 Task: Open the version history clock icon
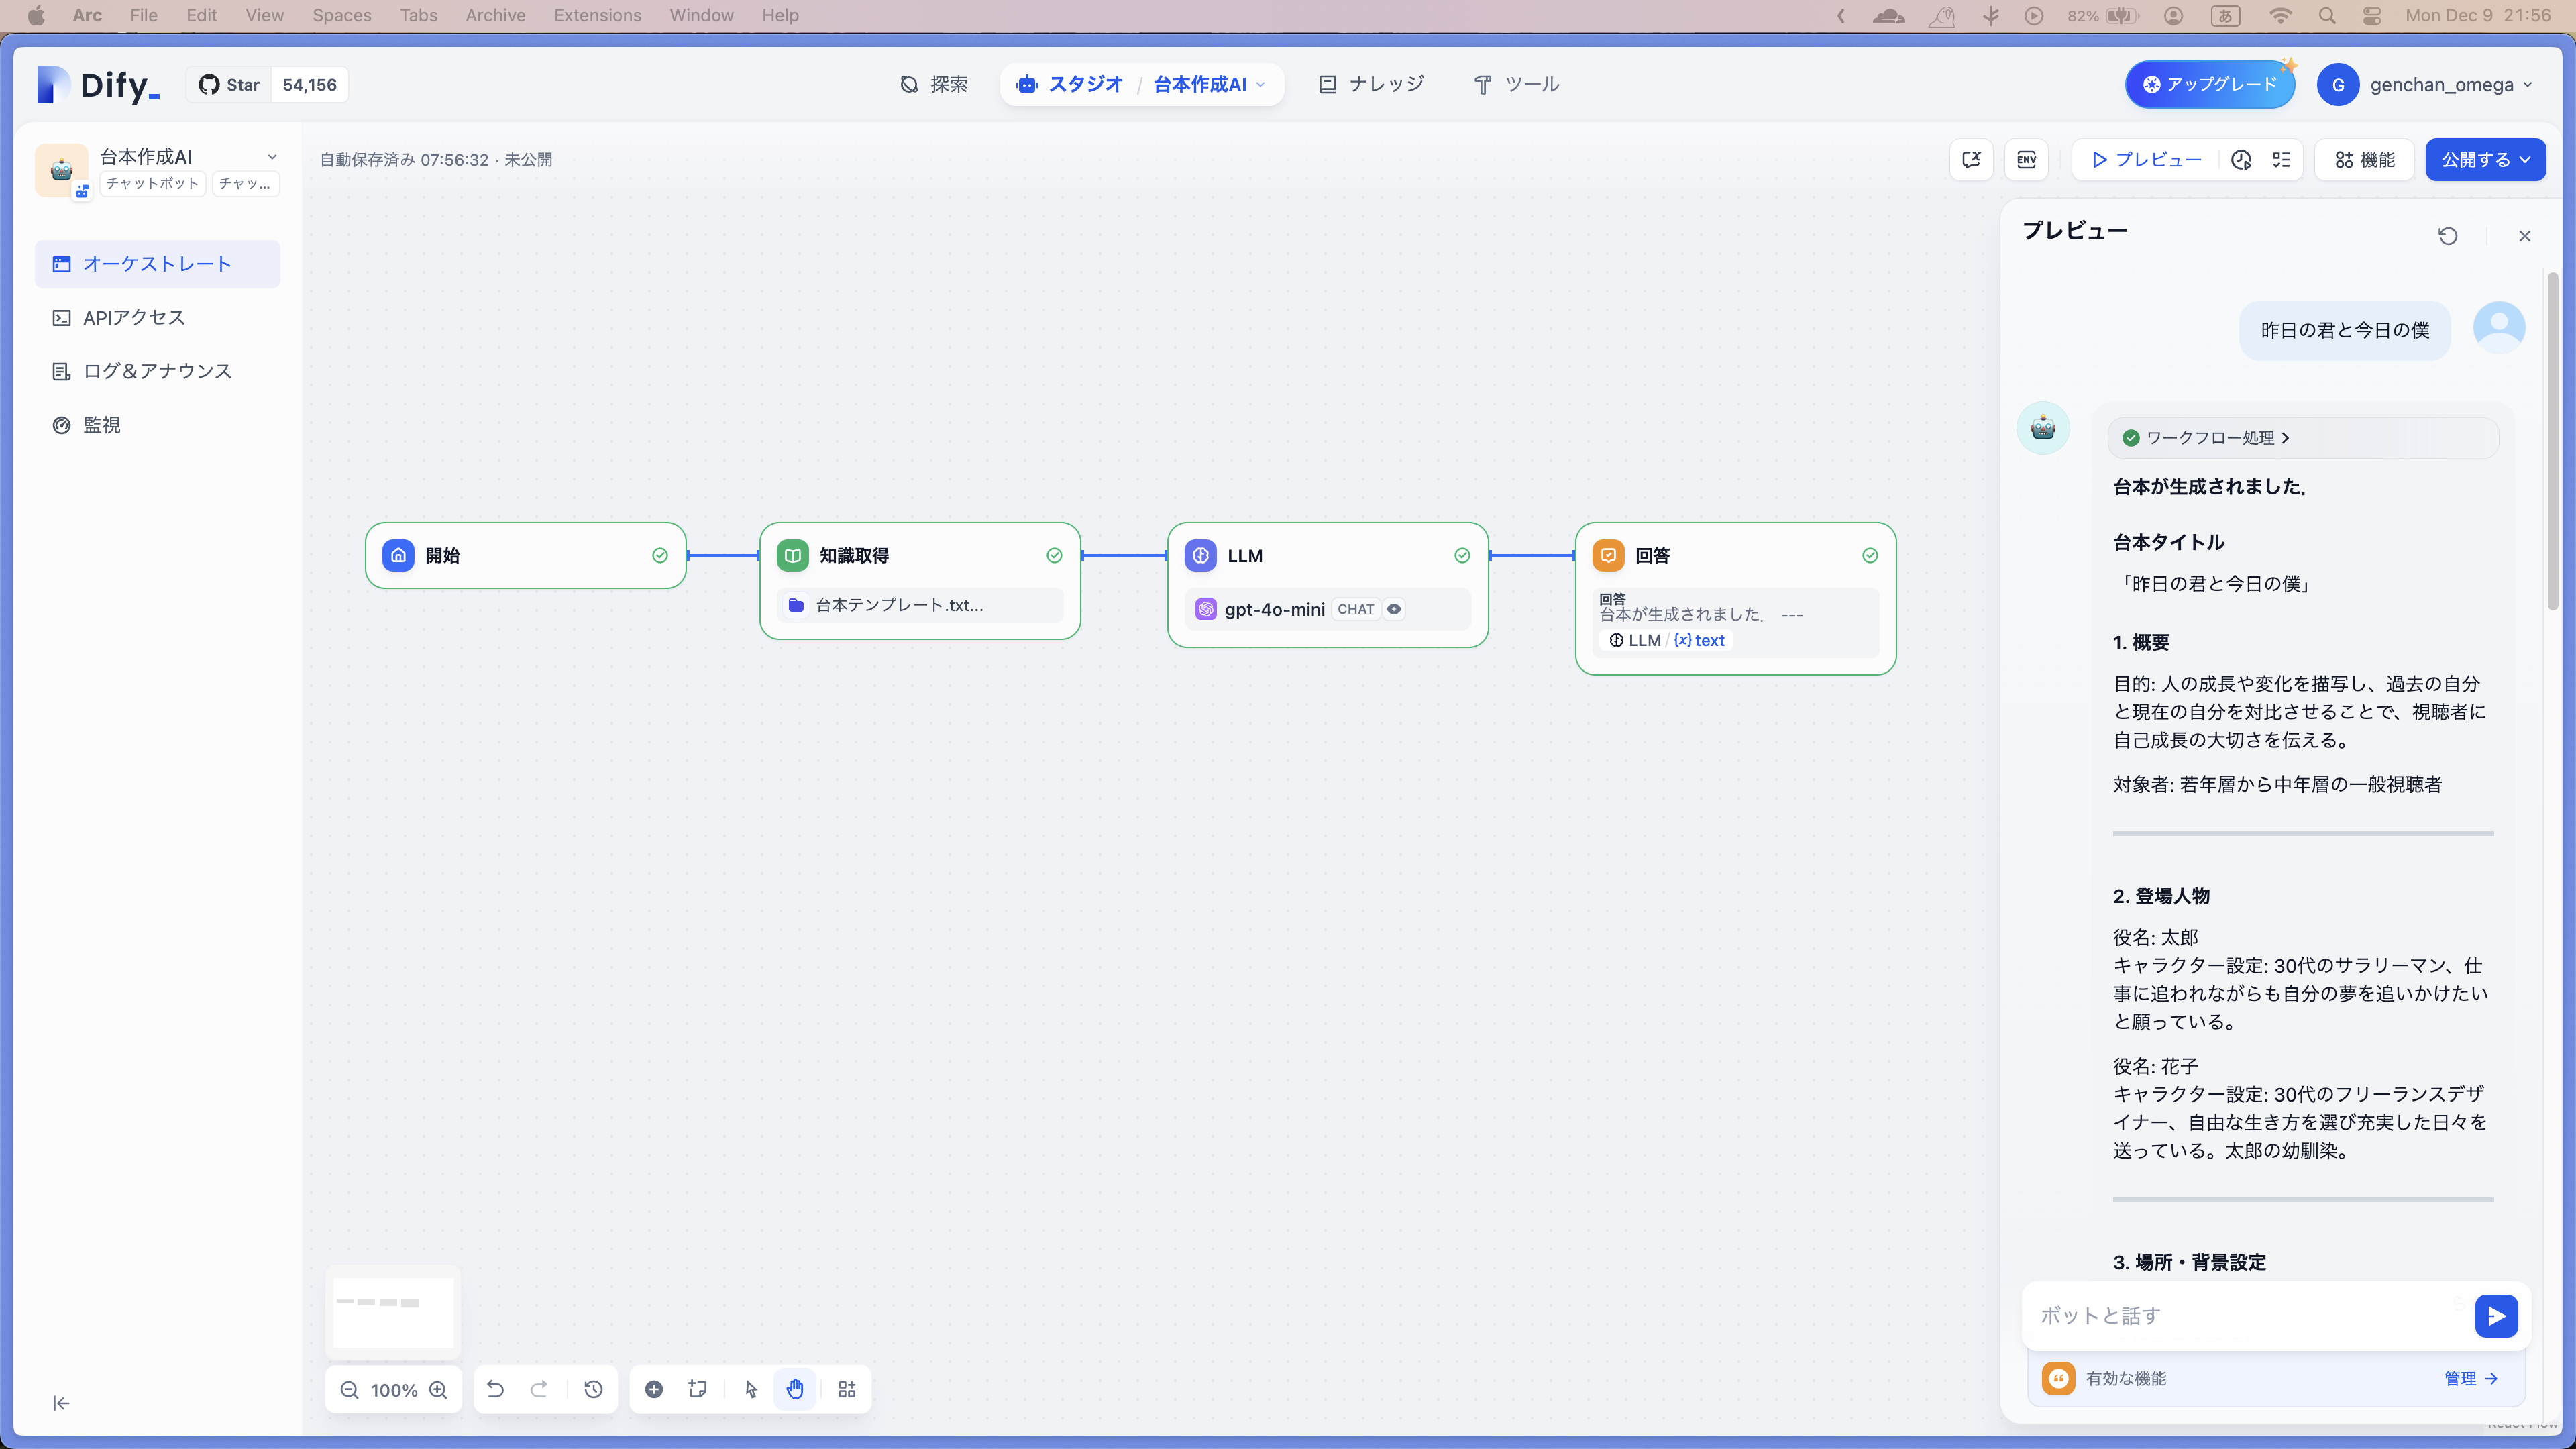(x=593, y=1389)
